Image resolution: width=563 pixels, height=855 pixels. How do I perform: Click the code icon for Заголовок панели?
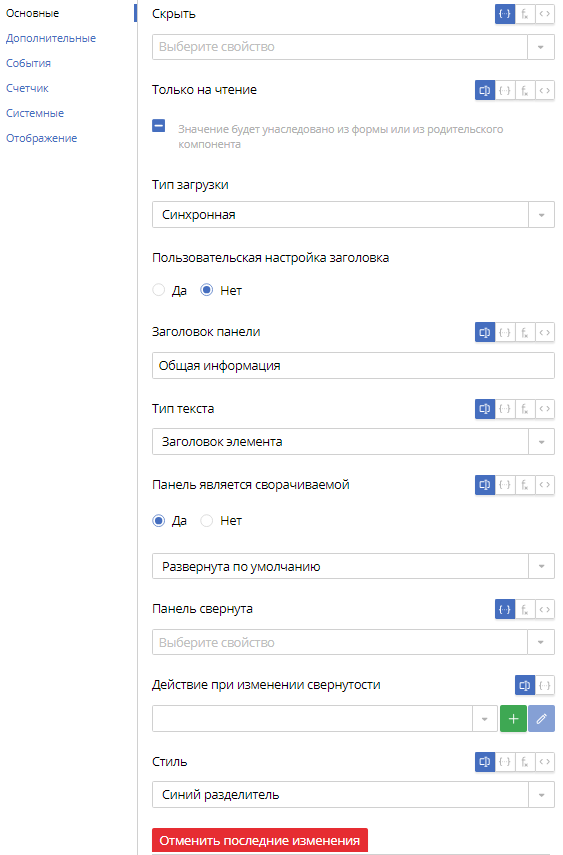click(x=544, y=332)
